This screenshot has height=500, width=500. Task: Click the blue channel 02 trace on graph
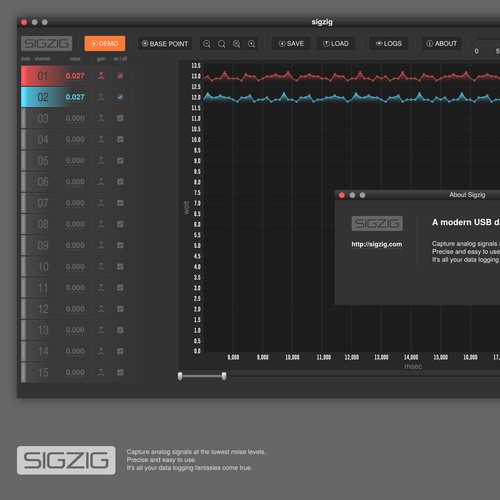tap(352, 99)
